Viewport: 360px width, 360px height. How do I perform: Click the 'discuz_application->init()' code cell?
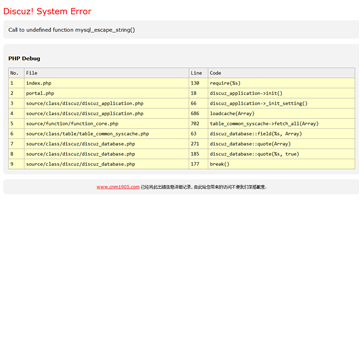[282, 93]
